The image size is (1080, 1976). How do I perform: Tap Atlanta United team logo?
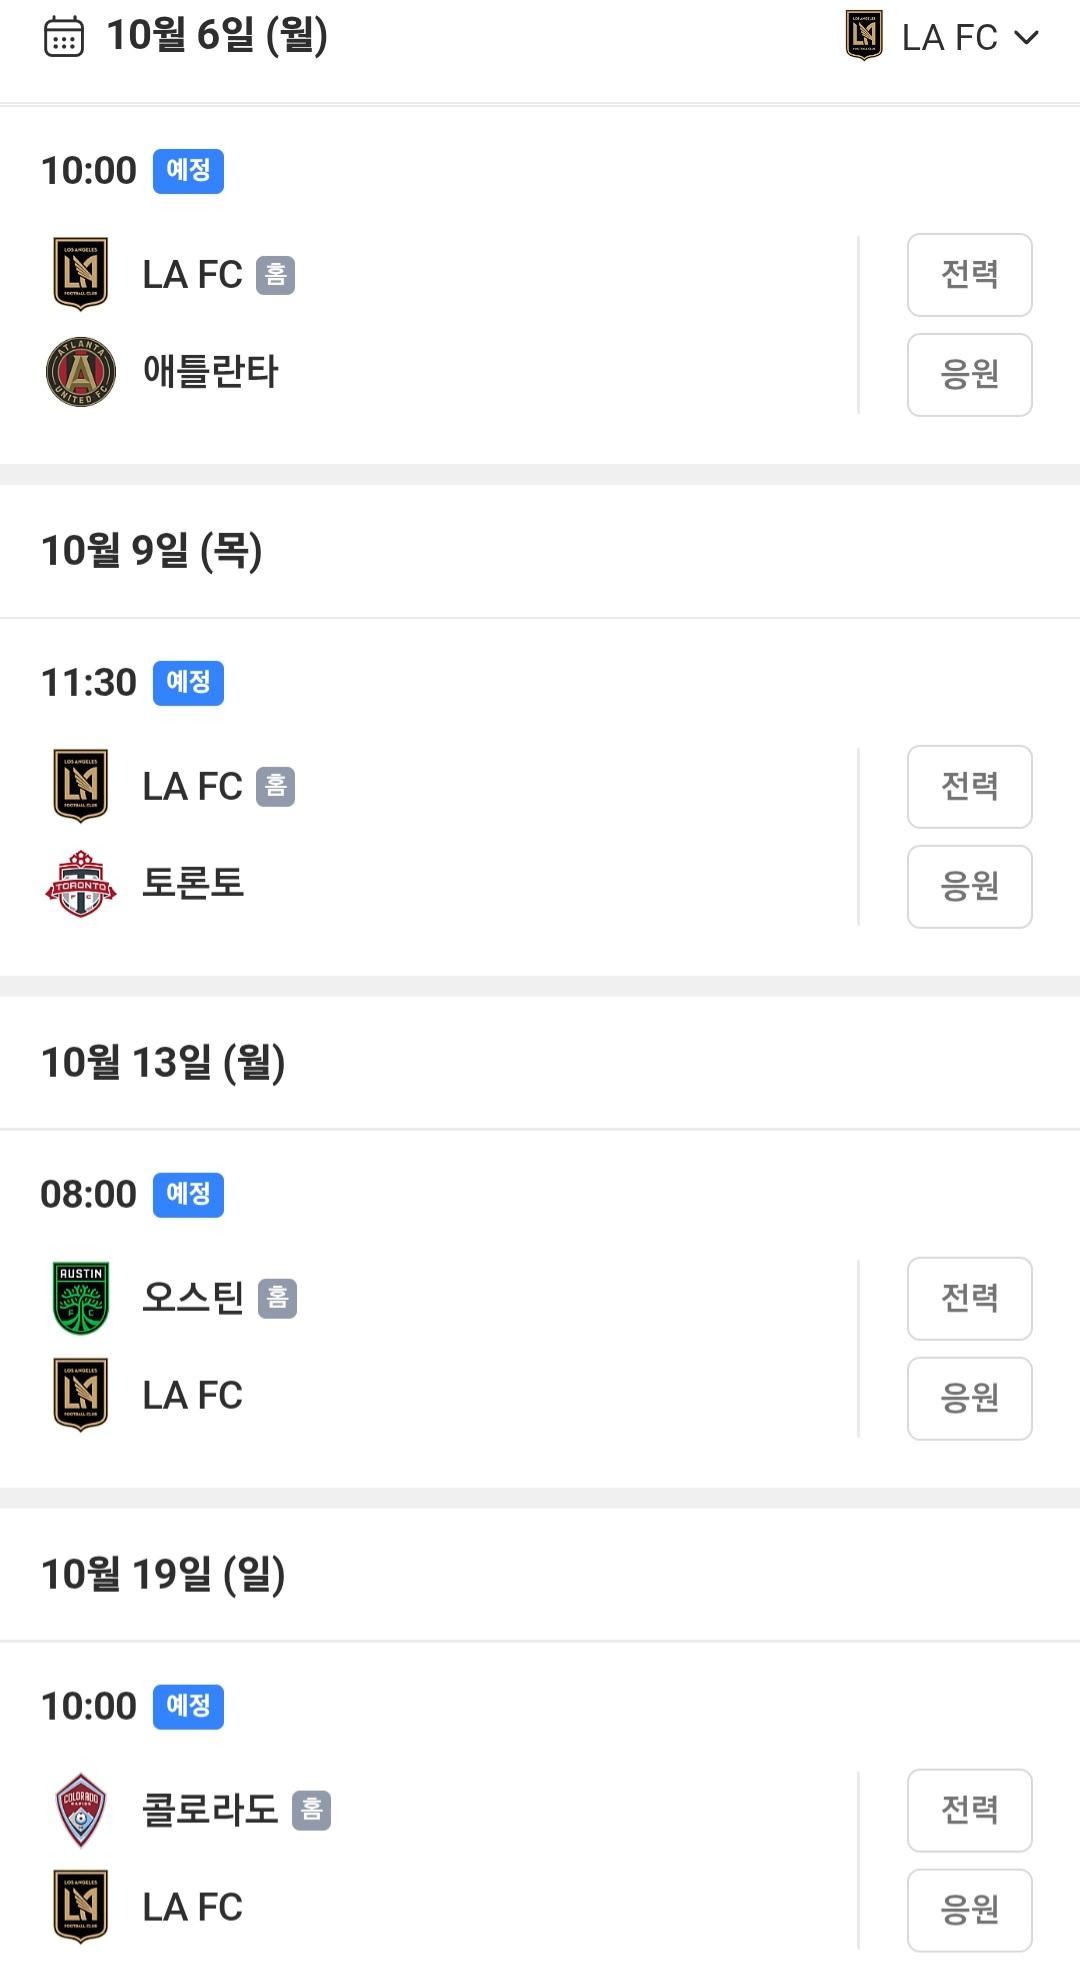[x=81, y=372]
